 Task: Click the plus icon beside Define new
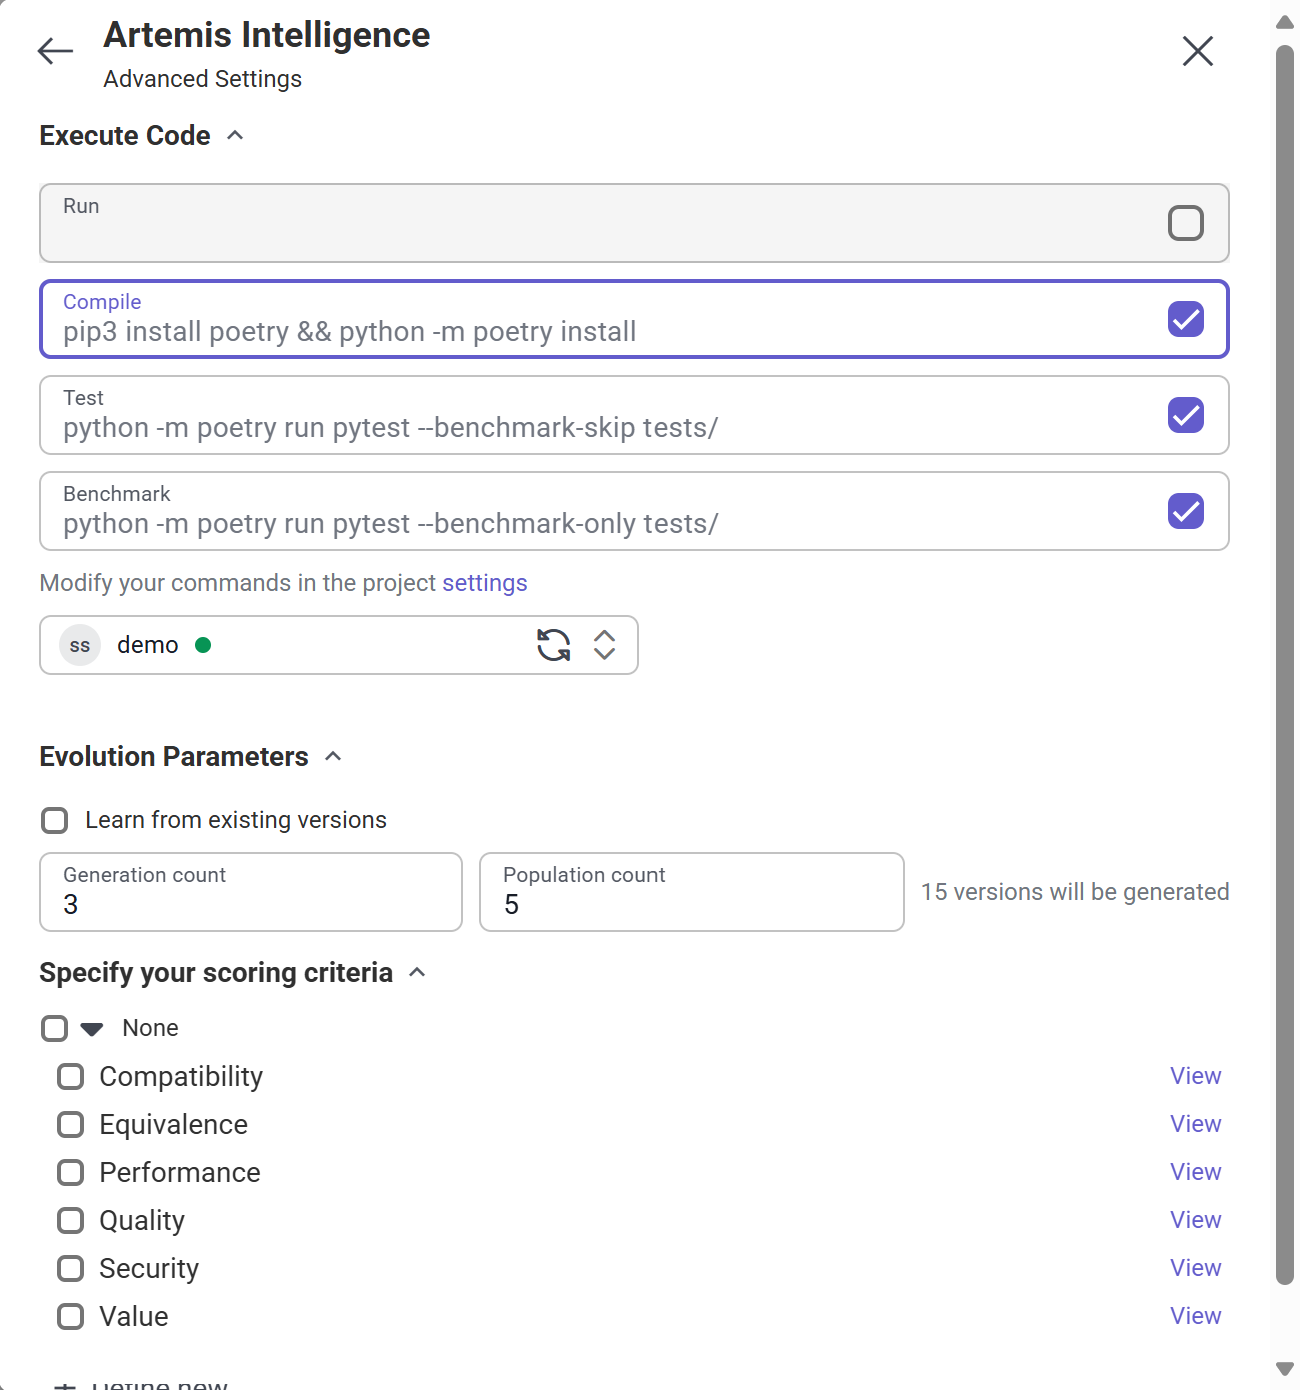pos(67,1382)
